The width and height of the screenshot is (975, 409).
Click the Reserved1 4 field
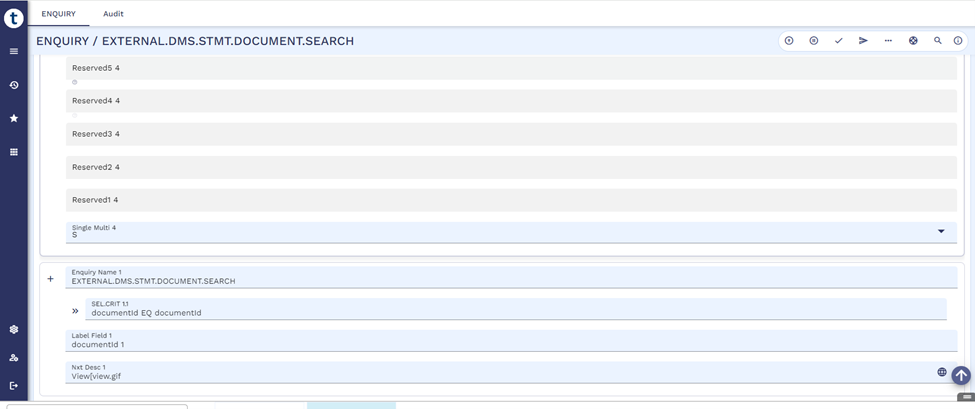coord(511,200)
